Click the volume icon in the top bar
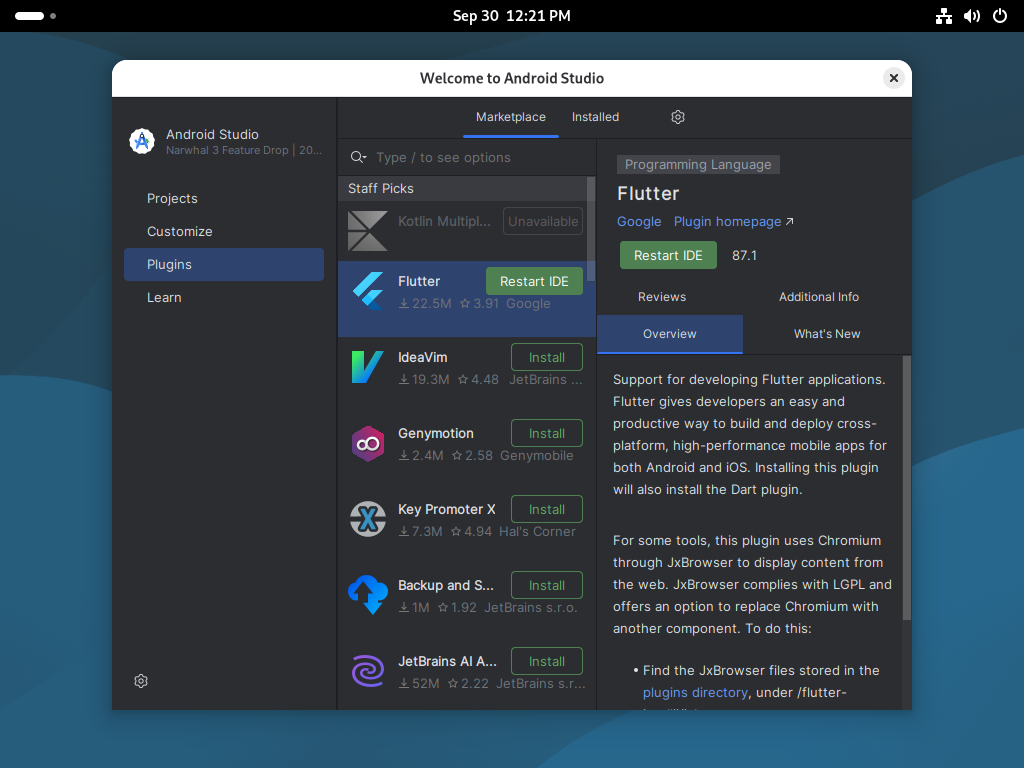 (x=971, y=16)
